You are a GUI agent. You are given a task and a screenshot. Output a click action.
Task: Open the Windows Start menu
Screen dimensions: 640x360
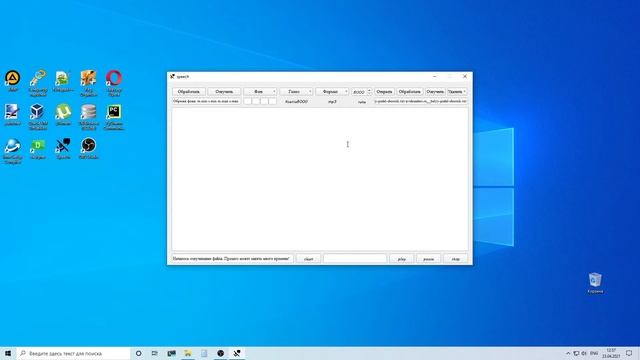(x=8, y=353)
